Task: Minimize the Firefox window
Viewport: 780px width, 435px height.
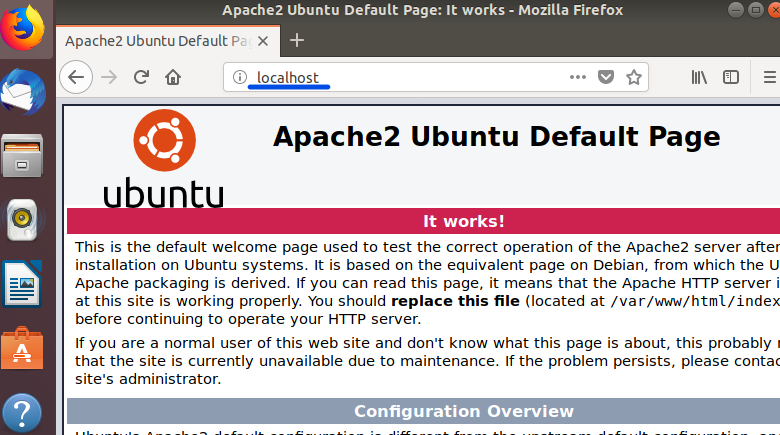Action: pos(736,10)
